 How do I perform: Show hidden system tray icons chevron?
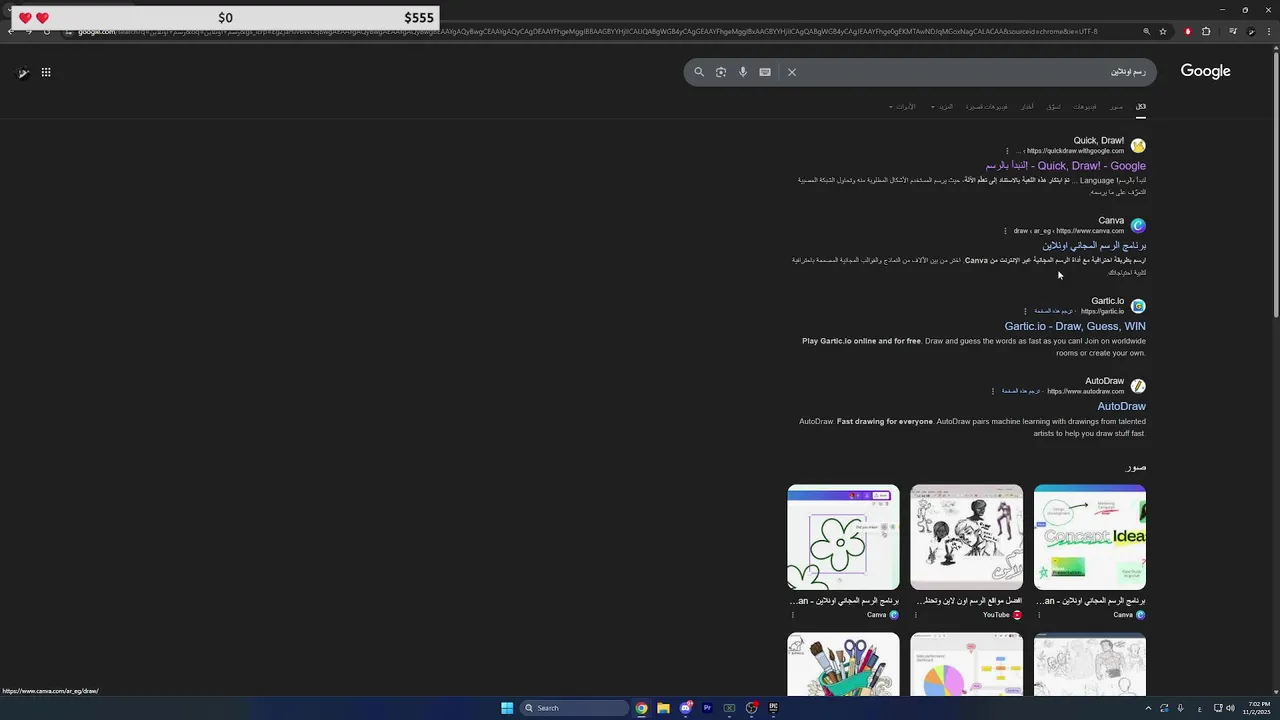pyautogui.click(x=1148, y=708)
